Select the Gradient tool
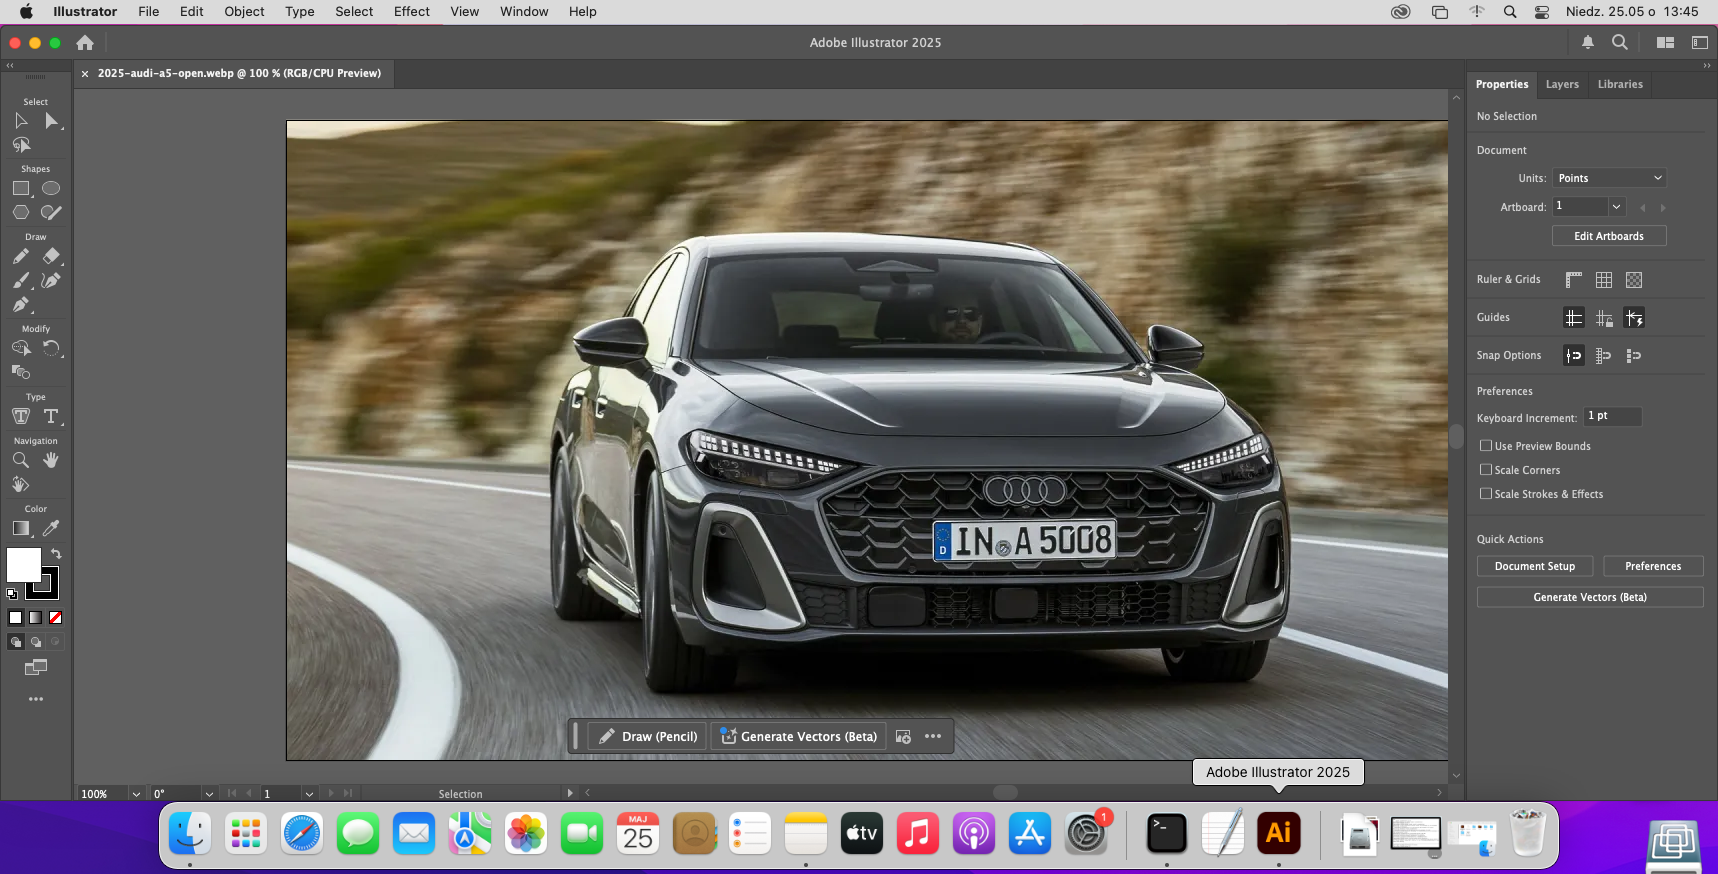 tap(21, 528)
